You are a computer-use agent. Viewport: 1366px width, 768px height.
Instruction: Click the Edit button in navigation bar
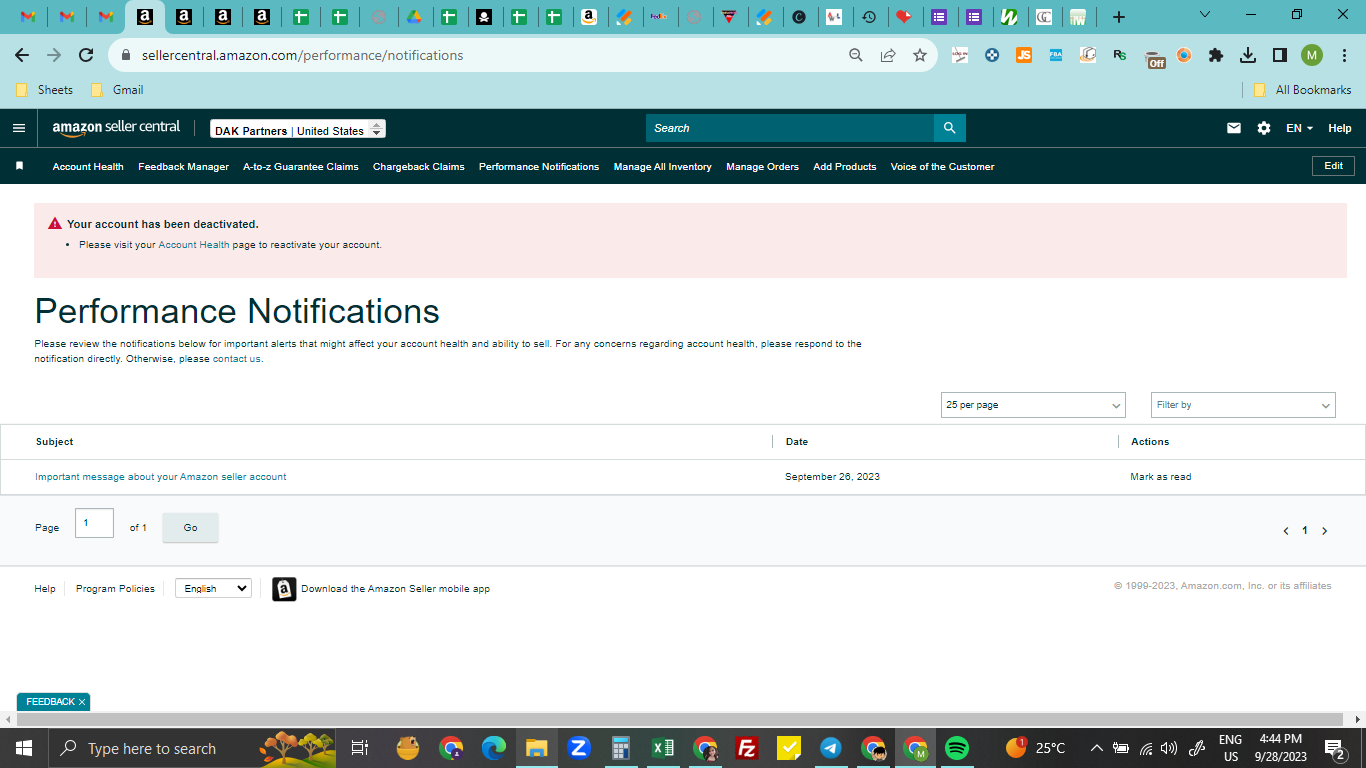1333,166
